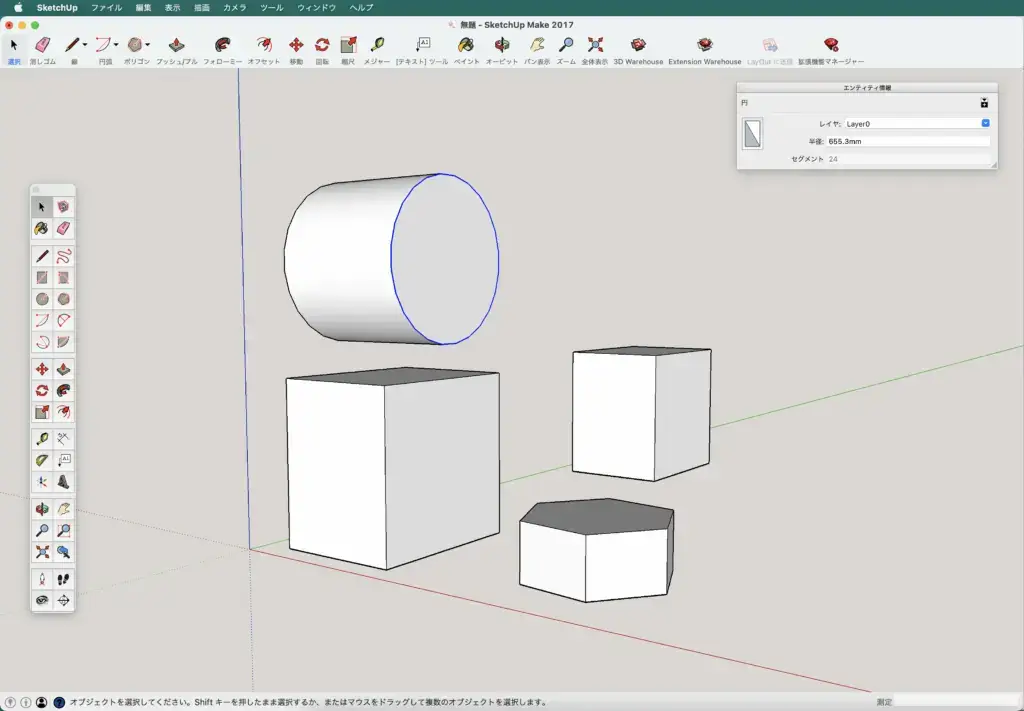The image size is (1024, 711).
Task: Choose the Pie tool in the floating tool palette
Action: tap(63, 341)
